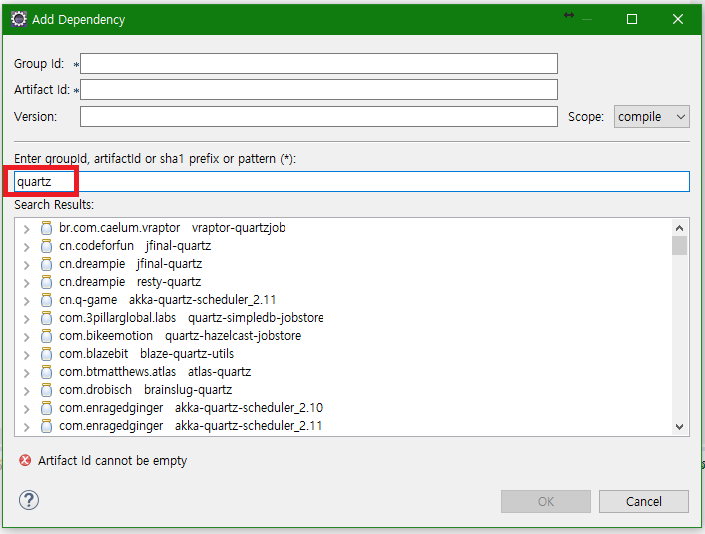This screenshot has width=705, height=534.
Task: Select the atlas-quartz result text
Action: 219,372
